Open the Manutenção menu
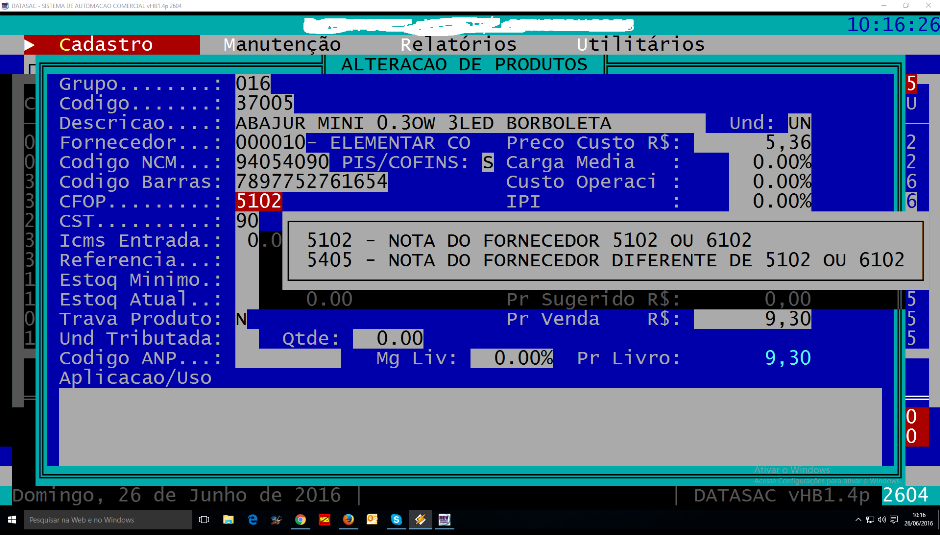 coord(282,44)
